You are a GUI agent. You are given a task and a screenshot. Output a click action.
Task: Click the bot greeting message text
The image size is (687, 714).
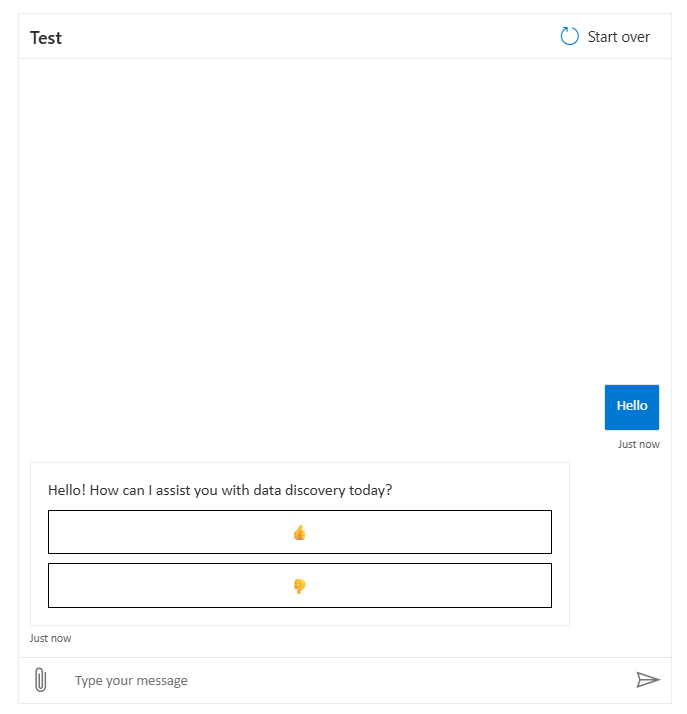tap(220, 490)
